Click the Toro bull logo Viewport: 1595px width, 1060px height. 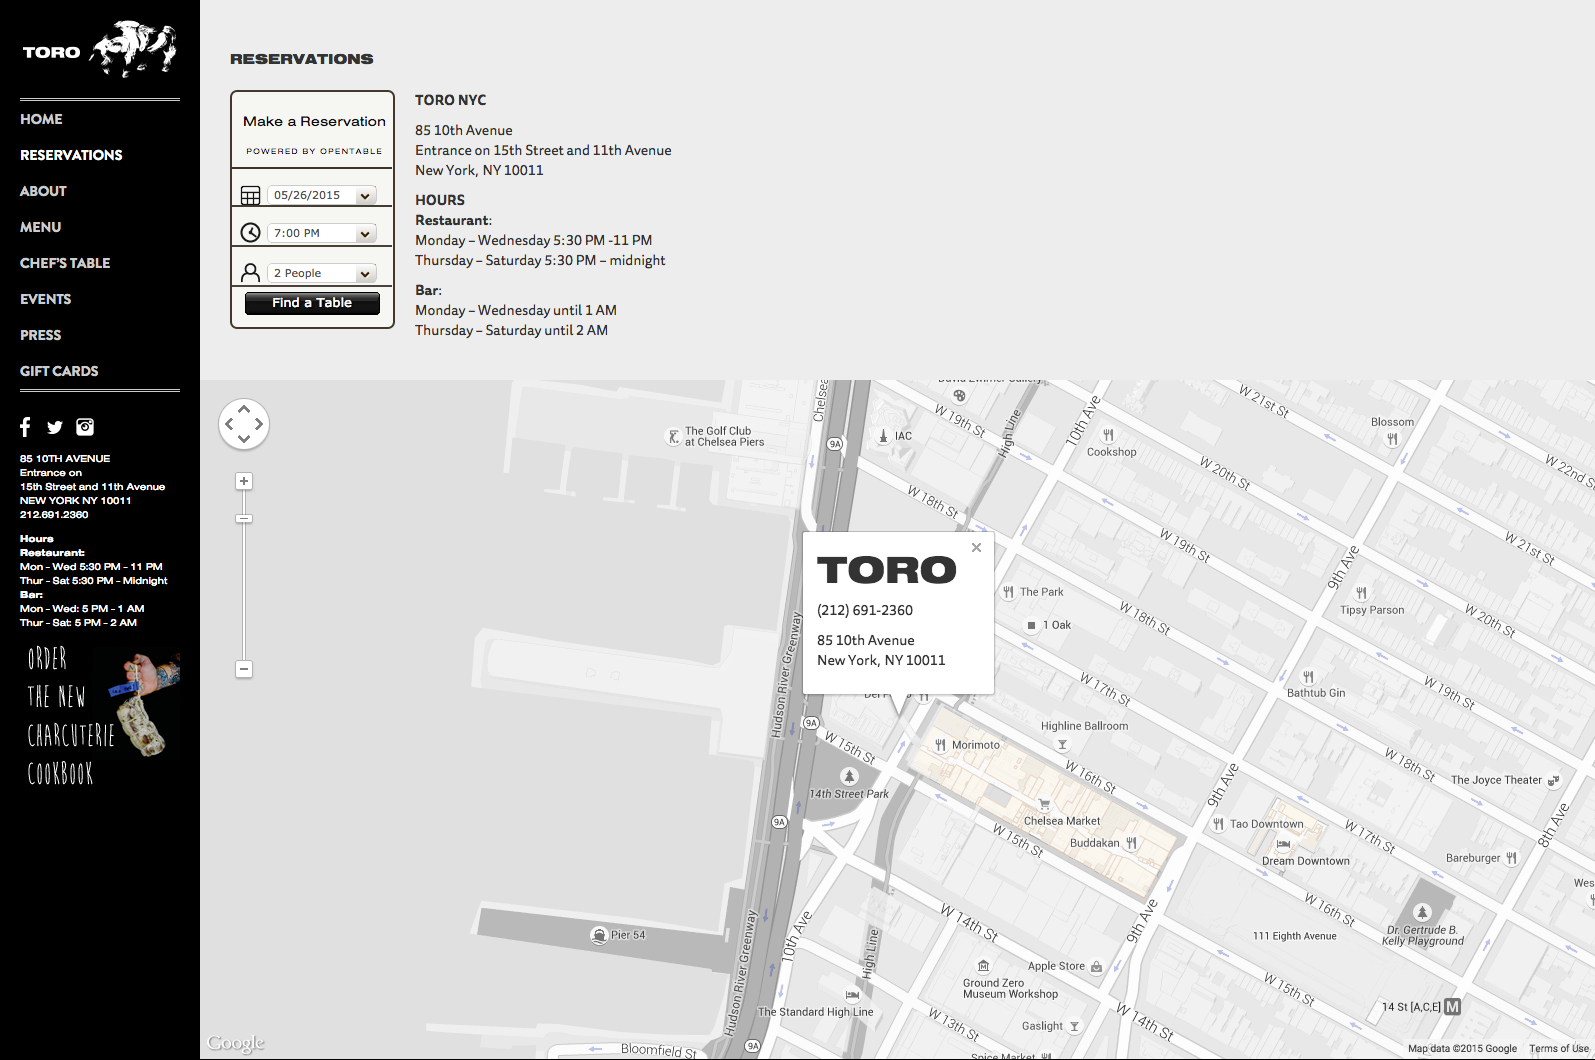(x=134, y=49)
